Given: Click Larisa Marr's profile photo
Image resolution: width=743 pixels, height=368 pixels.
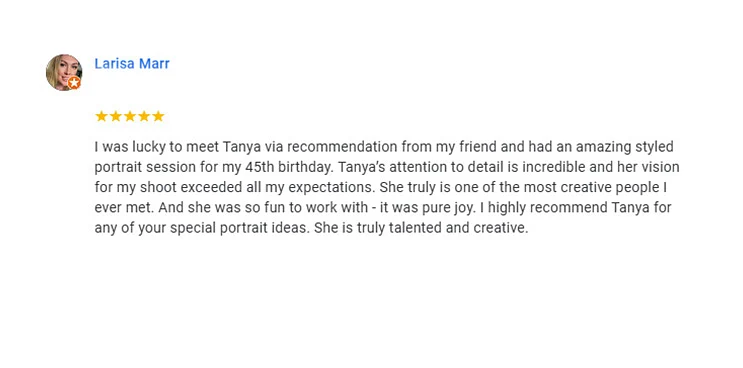Looking at the screenshot, I should coord(64,72).
